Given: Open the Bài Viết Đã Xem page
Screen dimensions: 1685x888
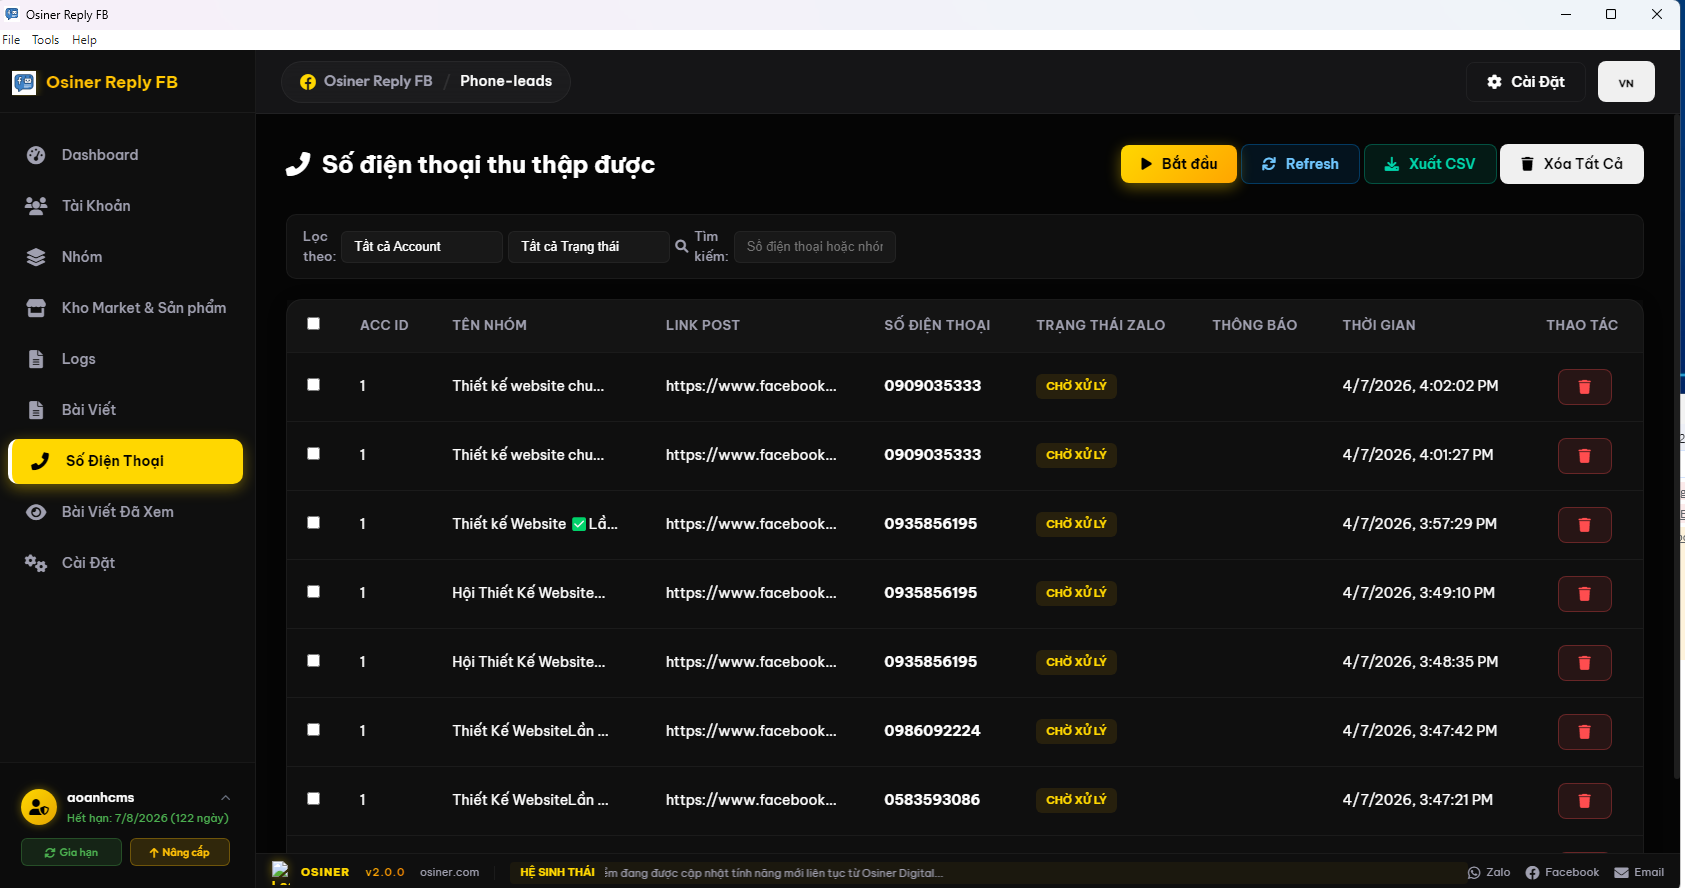Looking at the screenshot, I should pyautogui.click(x=117, y=512).
